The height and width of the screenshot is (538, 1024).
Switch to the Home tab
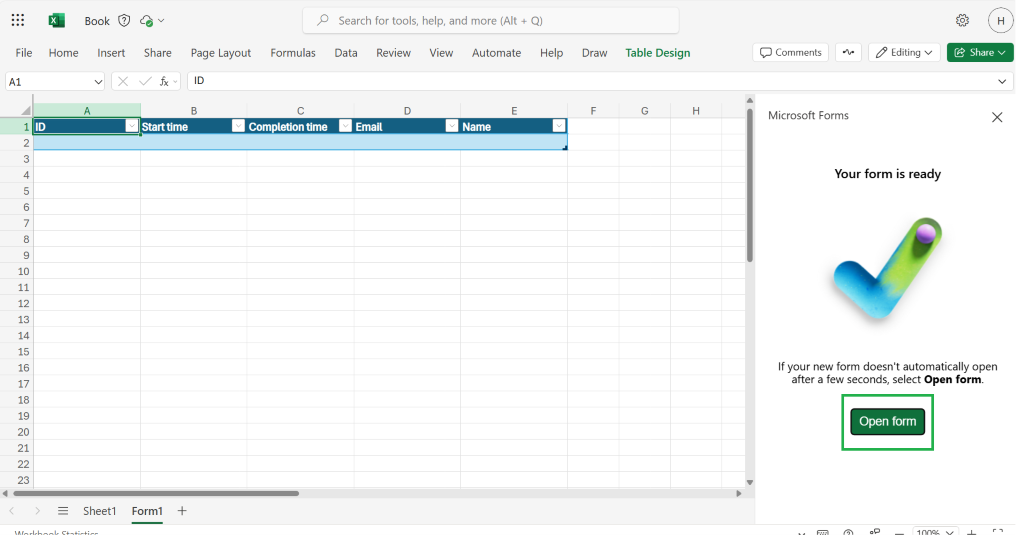pyautogui.click(x=63, y=53)
